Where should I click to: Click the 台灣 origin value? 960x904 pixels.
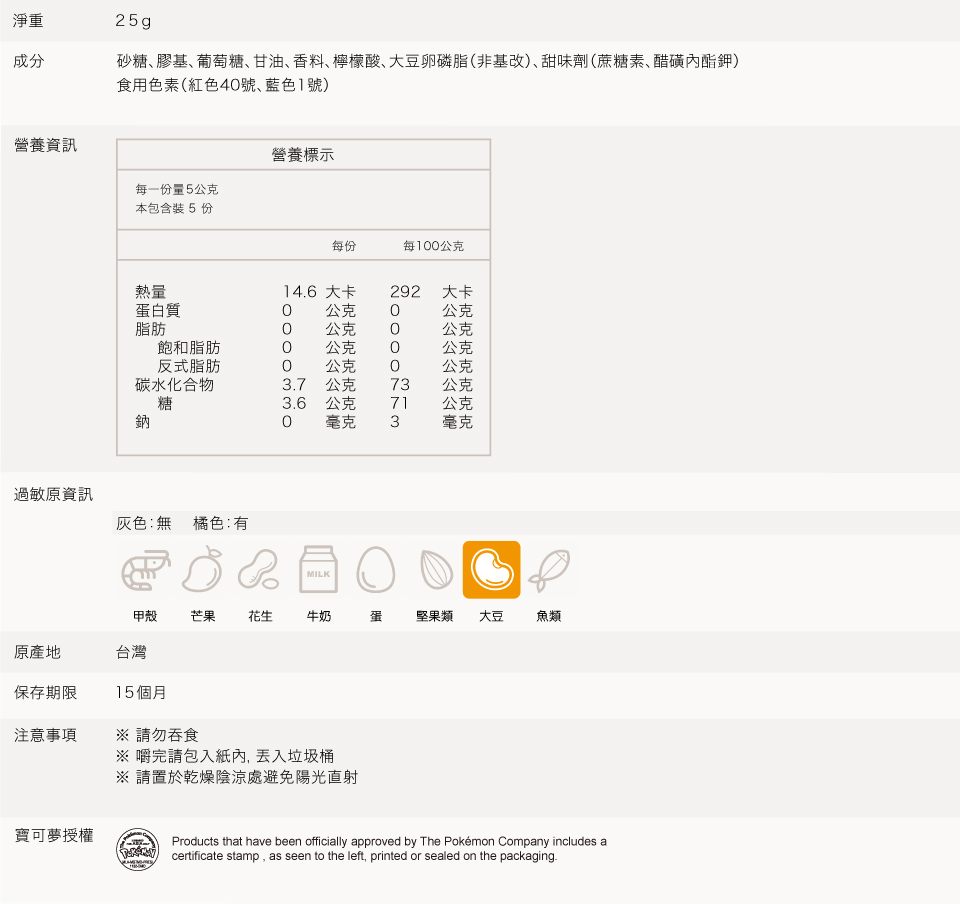point(132,652)
